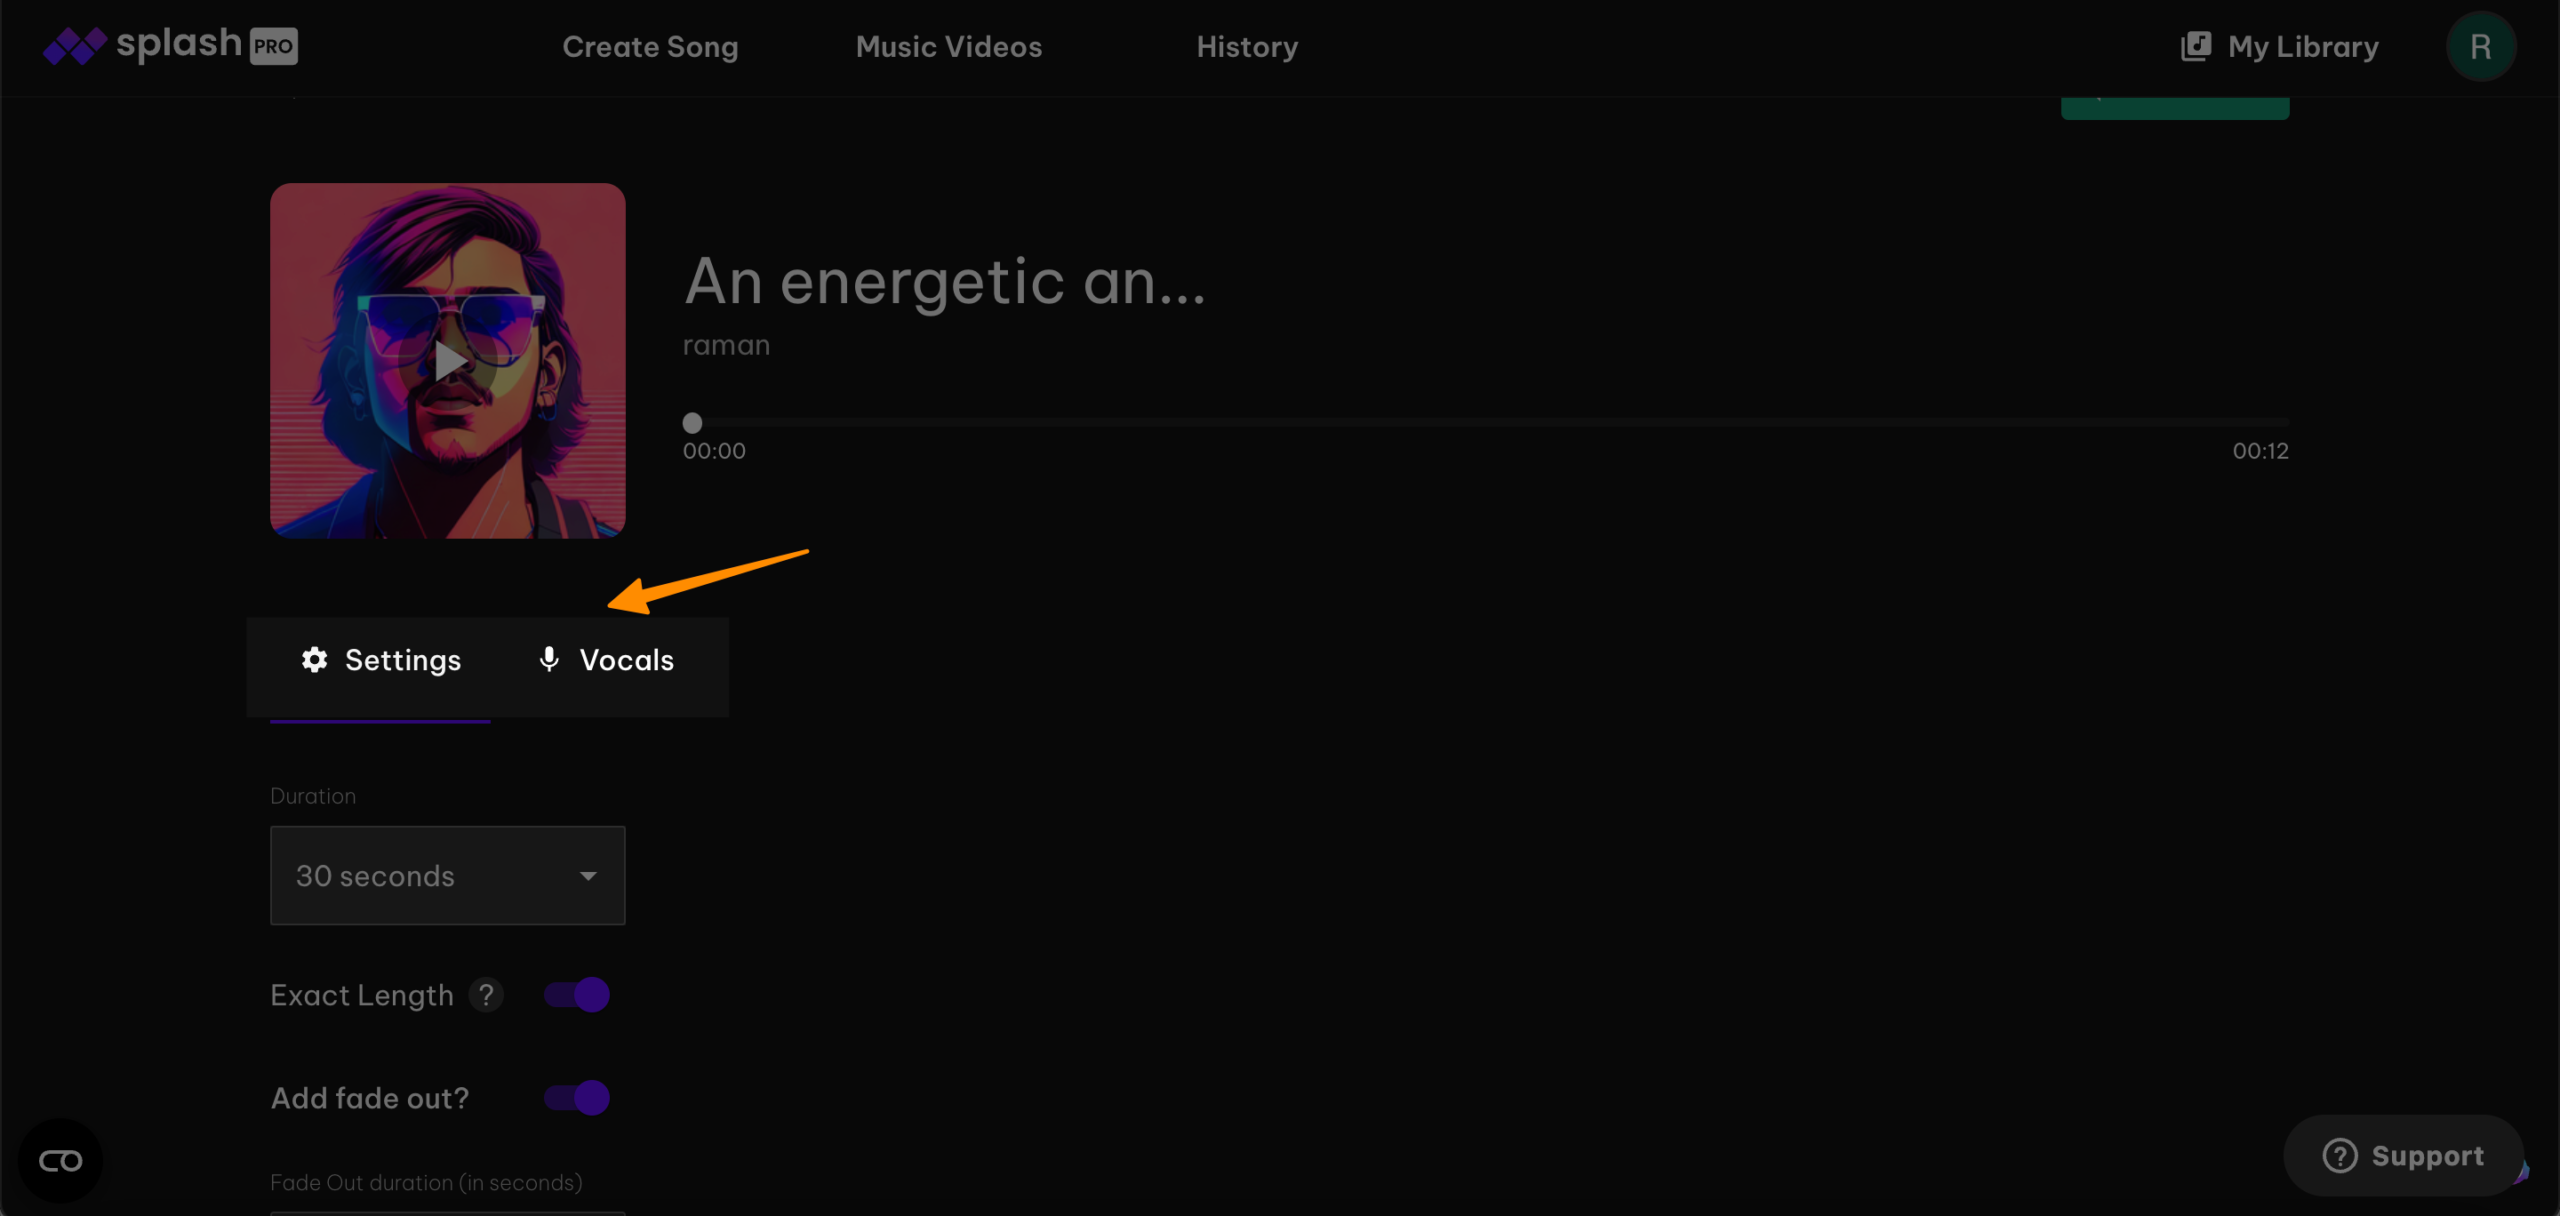2560x1216 pixels.
Task: Click the link icon in bottom-left corner
Action: point(60,1160)
